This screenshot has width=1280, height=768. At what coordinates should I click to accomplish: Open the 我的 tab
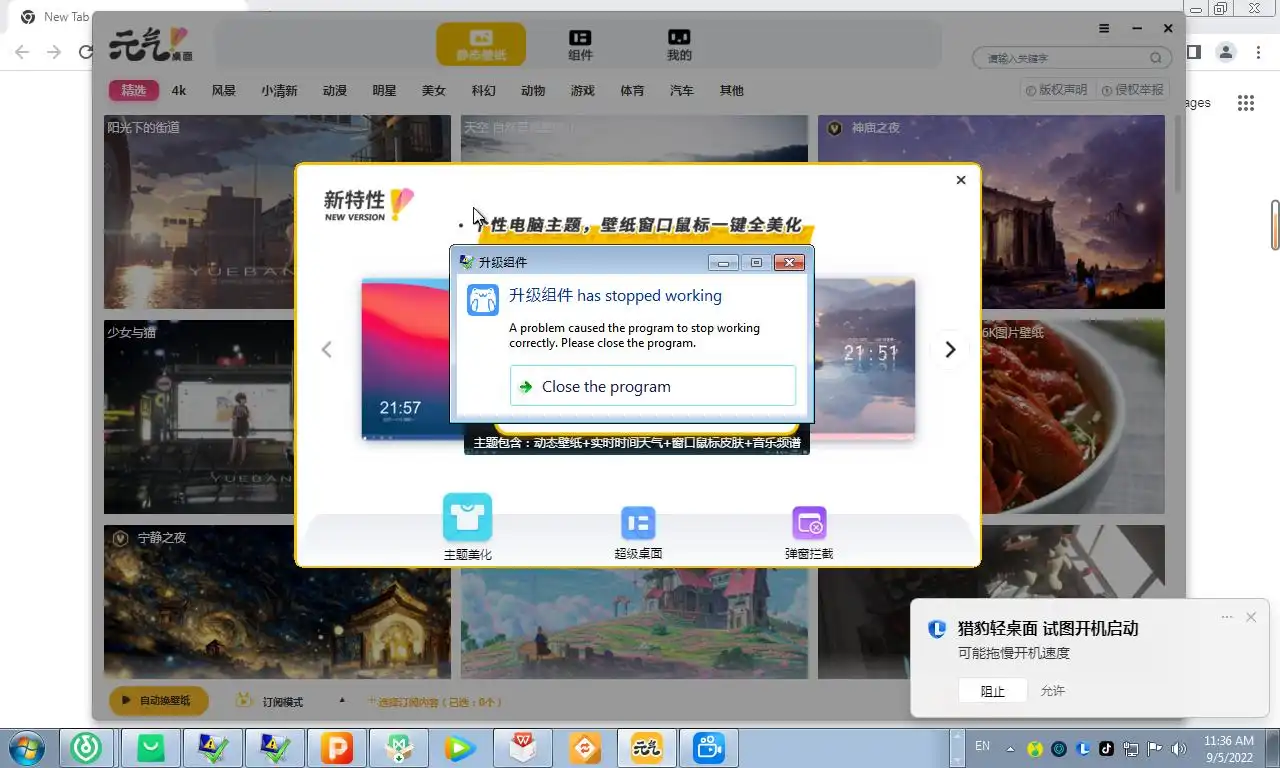679,44
